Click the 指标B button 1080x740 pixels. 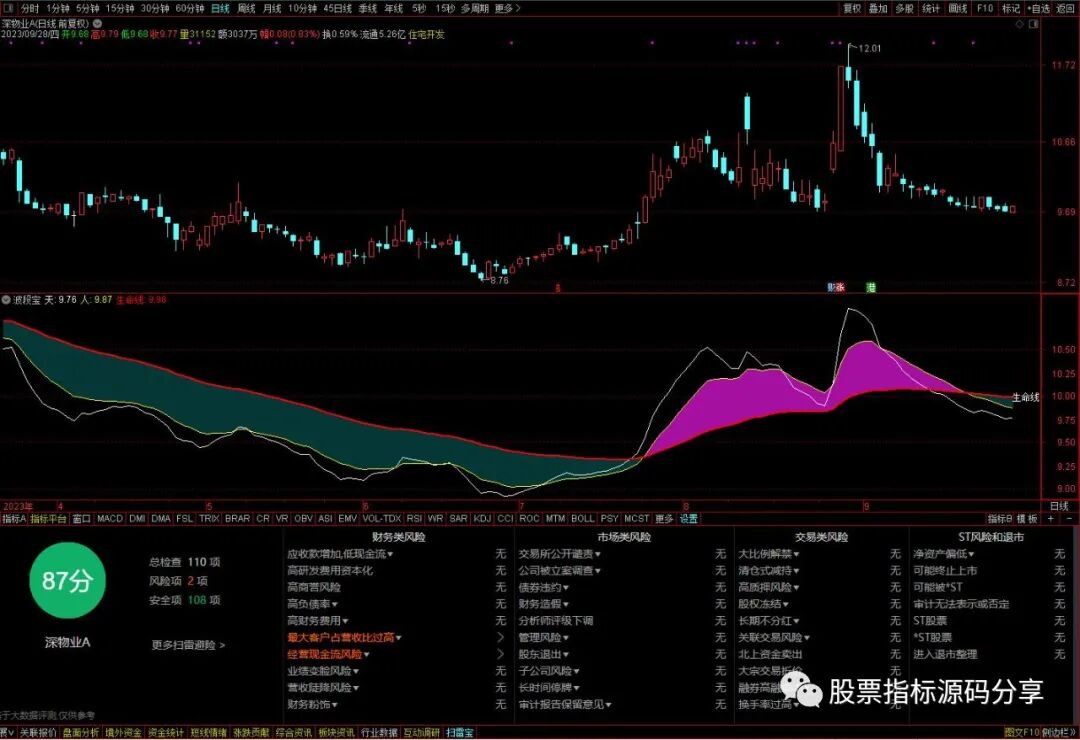pyautogui.click(x=1000, y=519)
